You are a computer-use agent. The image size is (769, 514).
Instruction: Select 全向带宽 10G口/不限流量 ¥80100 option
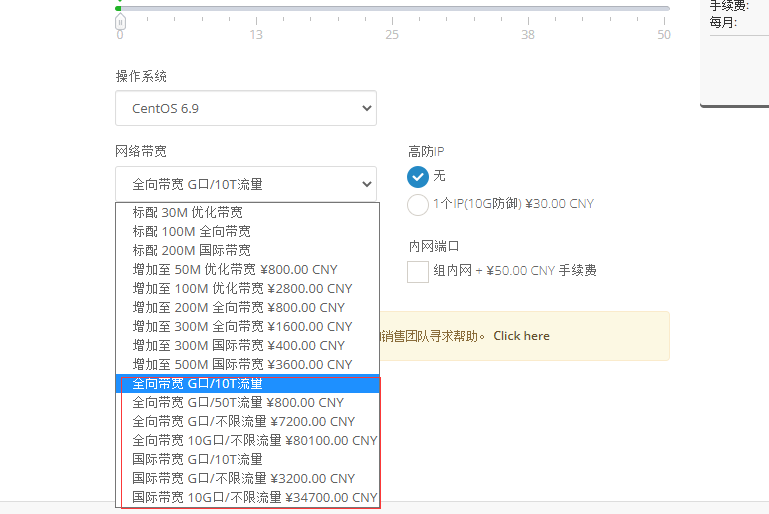[254, 440]
